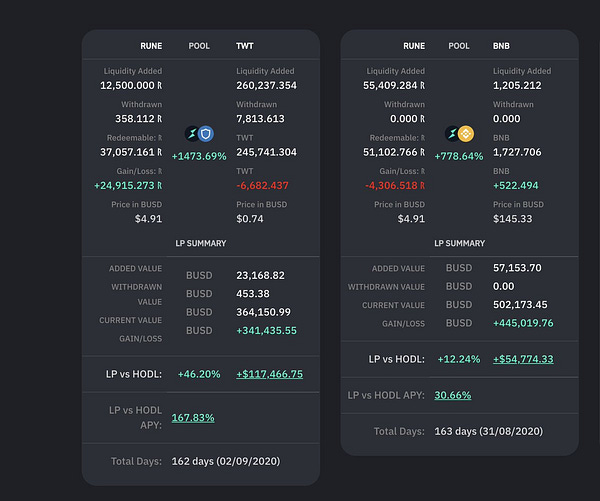Select RUNE liquidity added 55,409.284
The height and width of the screenshot is (501, 600).
(x=394, y=85)
